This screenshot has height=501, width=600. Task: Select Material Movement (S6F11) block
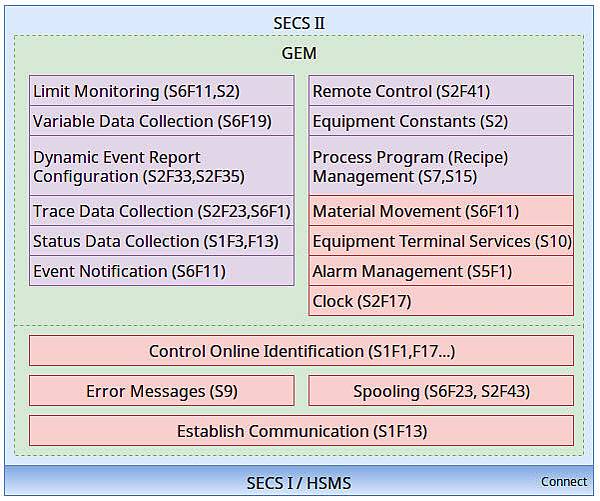pyautogui.click(x=441, y=211)
